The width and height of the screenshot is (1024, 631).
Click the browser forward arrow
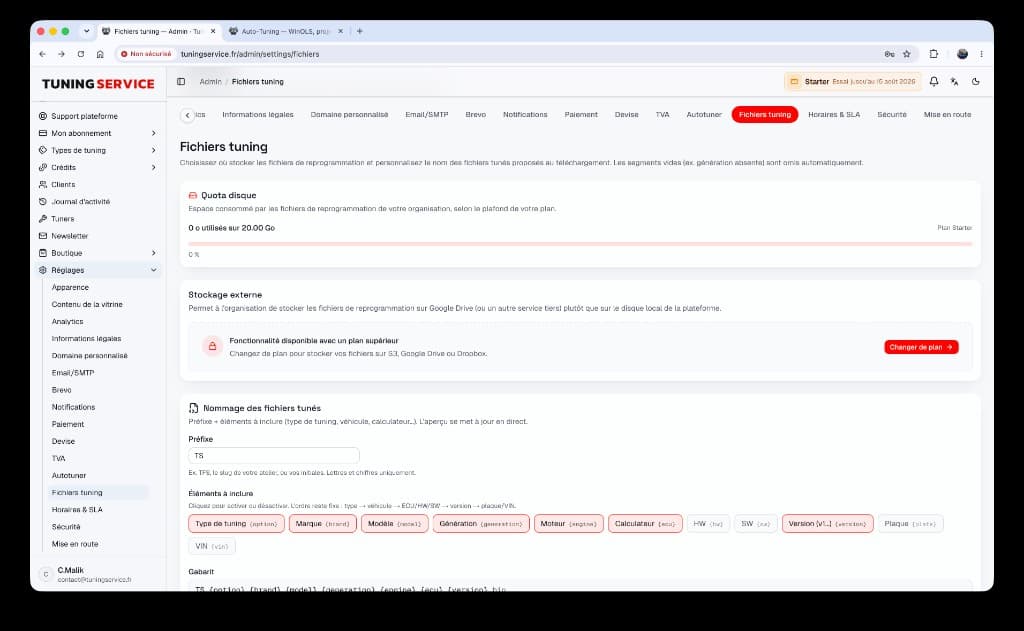click(61, 54)
